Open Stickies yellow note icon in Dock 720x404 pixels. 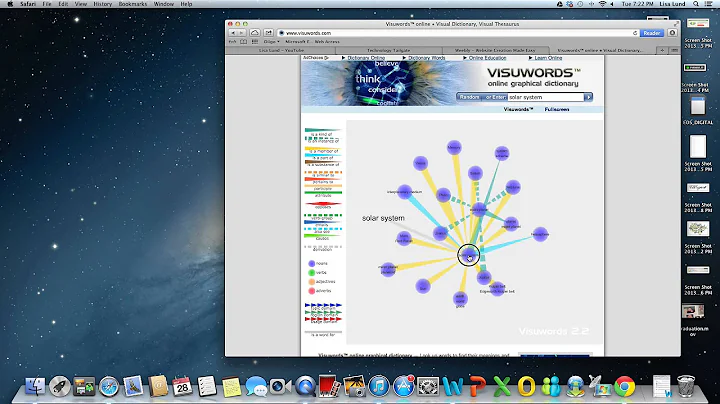pyautogui.click(x=231, y=386)
